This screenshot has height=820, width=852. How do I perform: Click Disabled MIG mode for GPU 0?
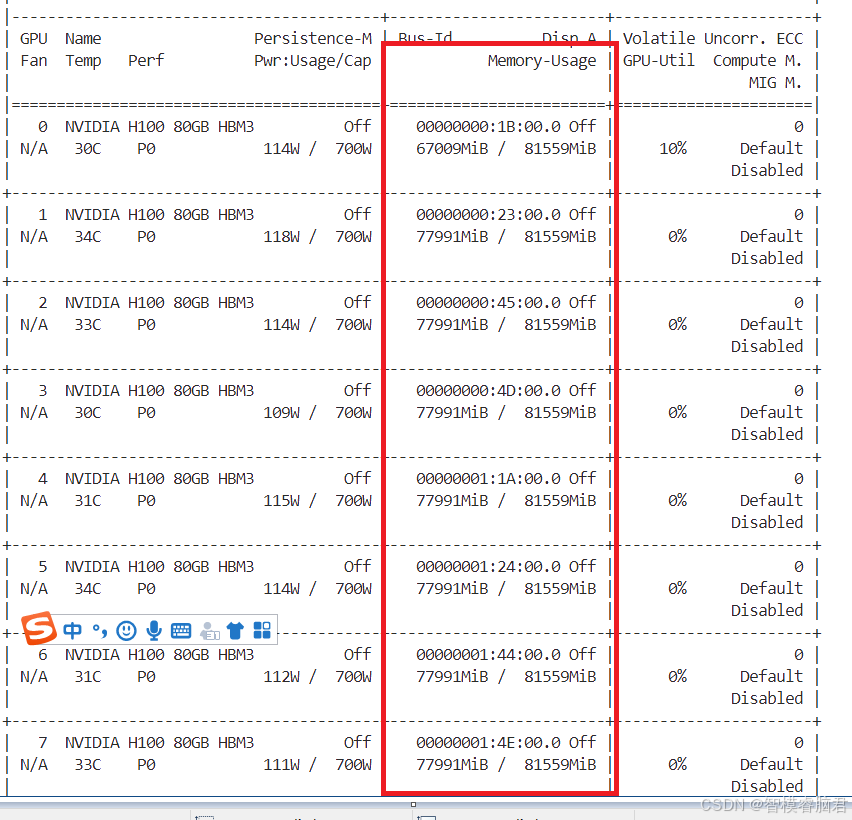click(x=767, y=171)
